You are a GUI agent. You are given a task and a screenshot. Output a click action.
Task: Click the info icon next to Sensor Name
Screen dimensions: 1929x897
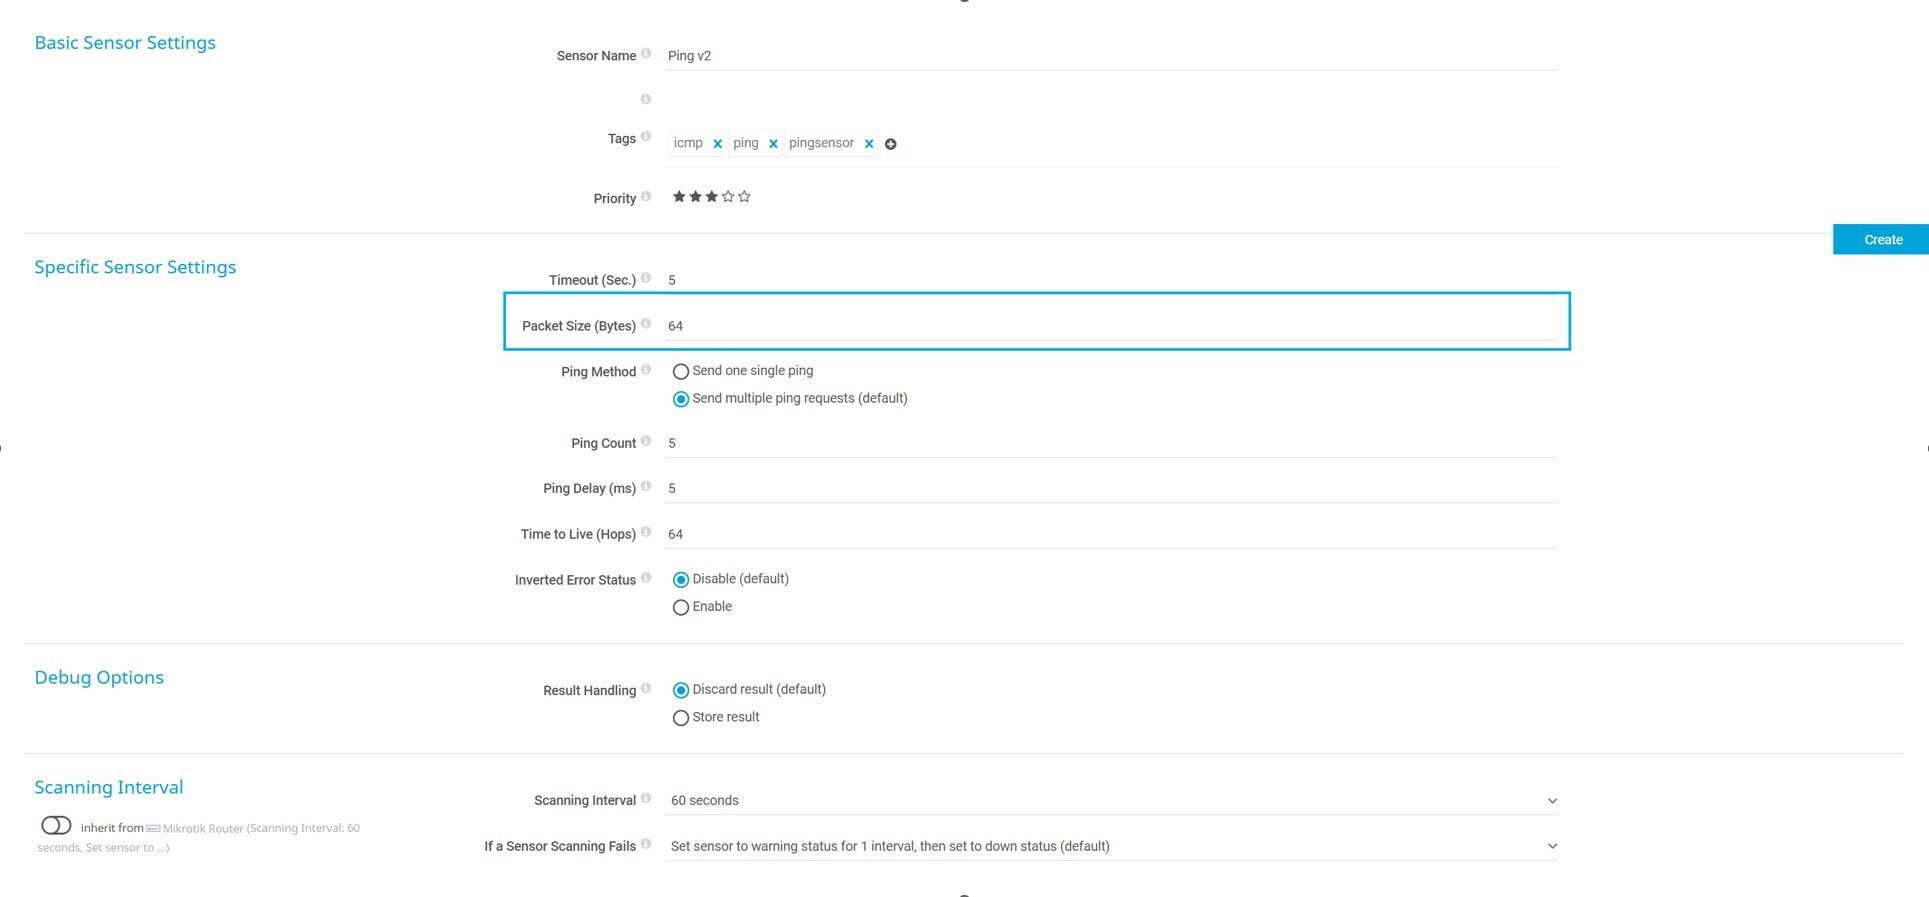(x=646, y=54)
